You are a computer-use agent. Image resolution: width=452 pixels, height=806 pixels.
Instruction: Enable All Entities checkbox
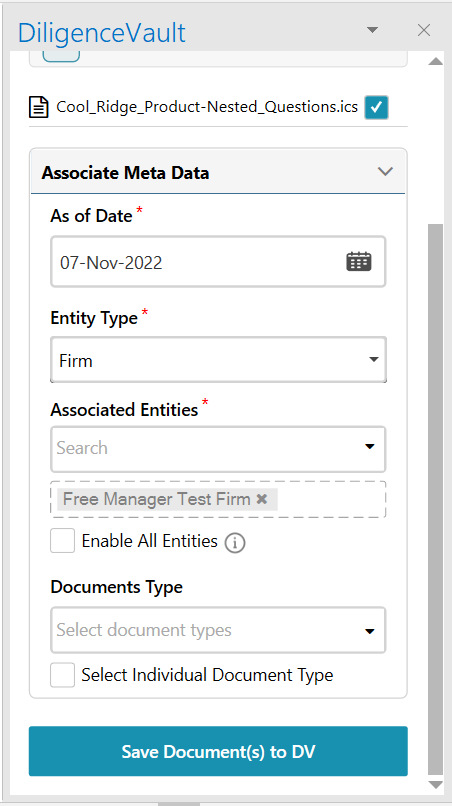(x=63, y=541)
